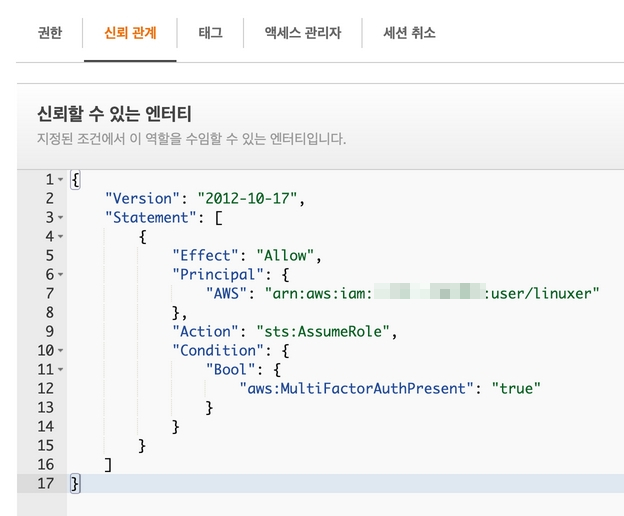The image size is (624, 516).
Task: Place cursor on the "Allow" effect value
Action: [x=287, y=255]
